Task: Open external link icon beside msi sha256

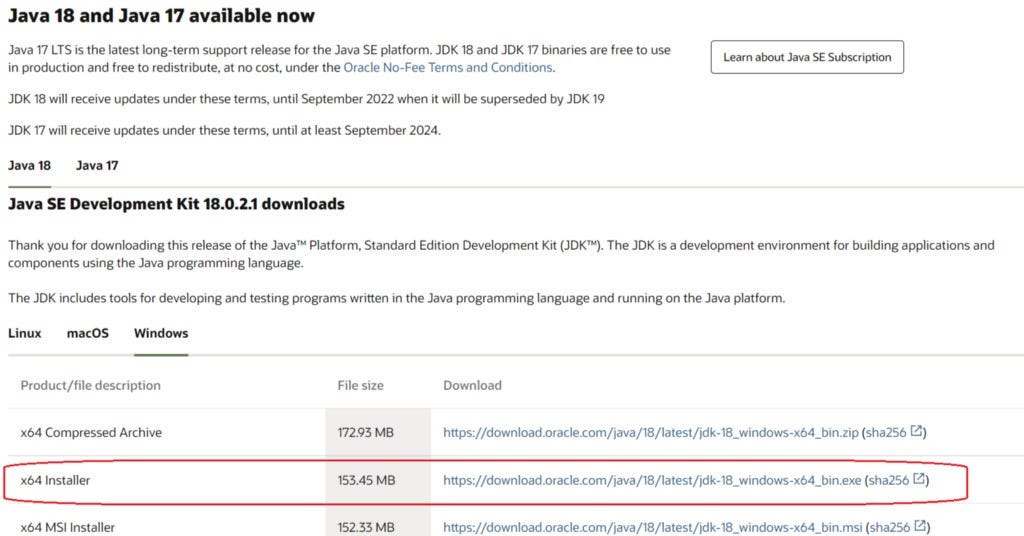Action: (920, 526)
